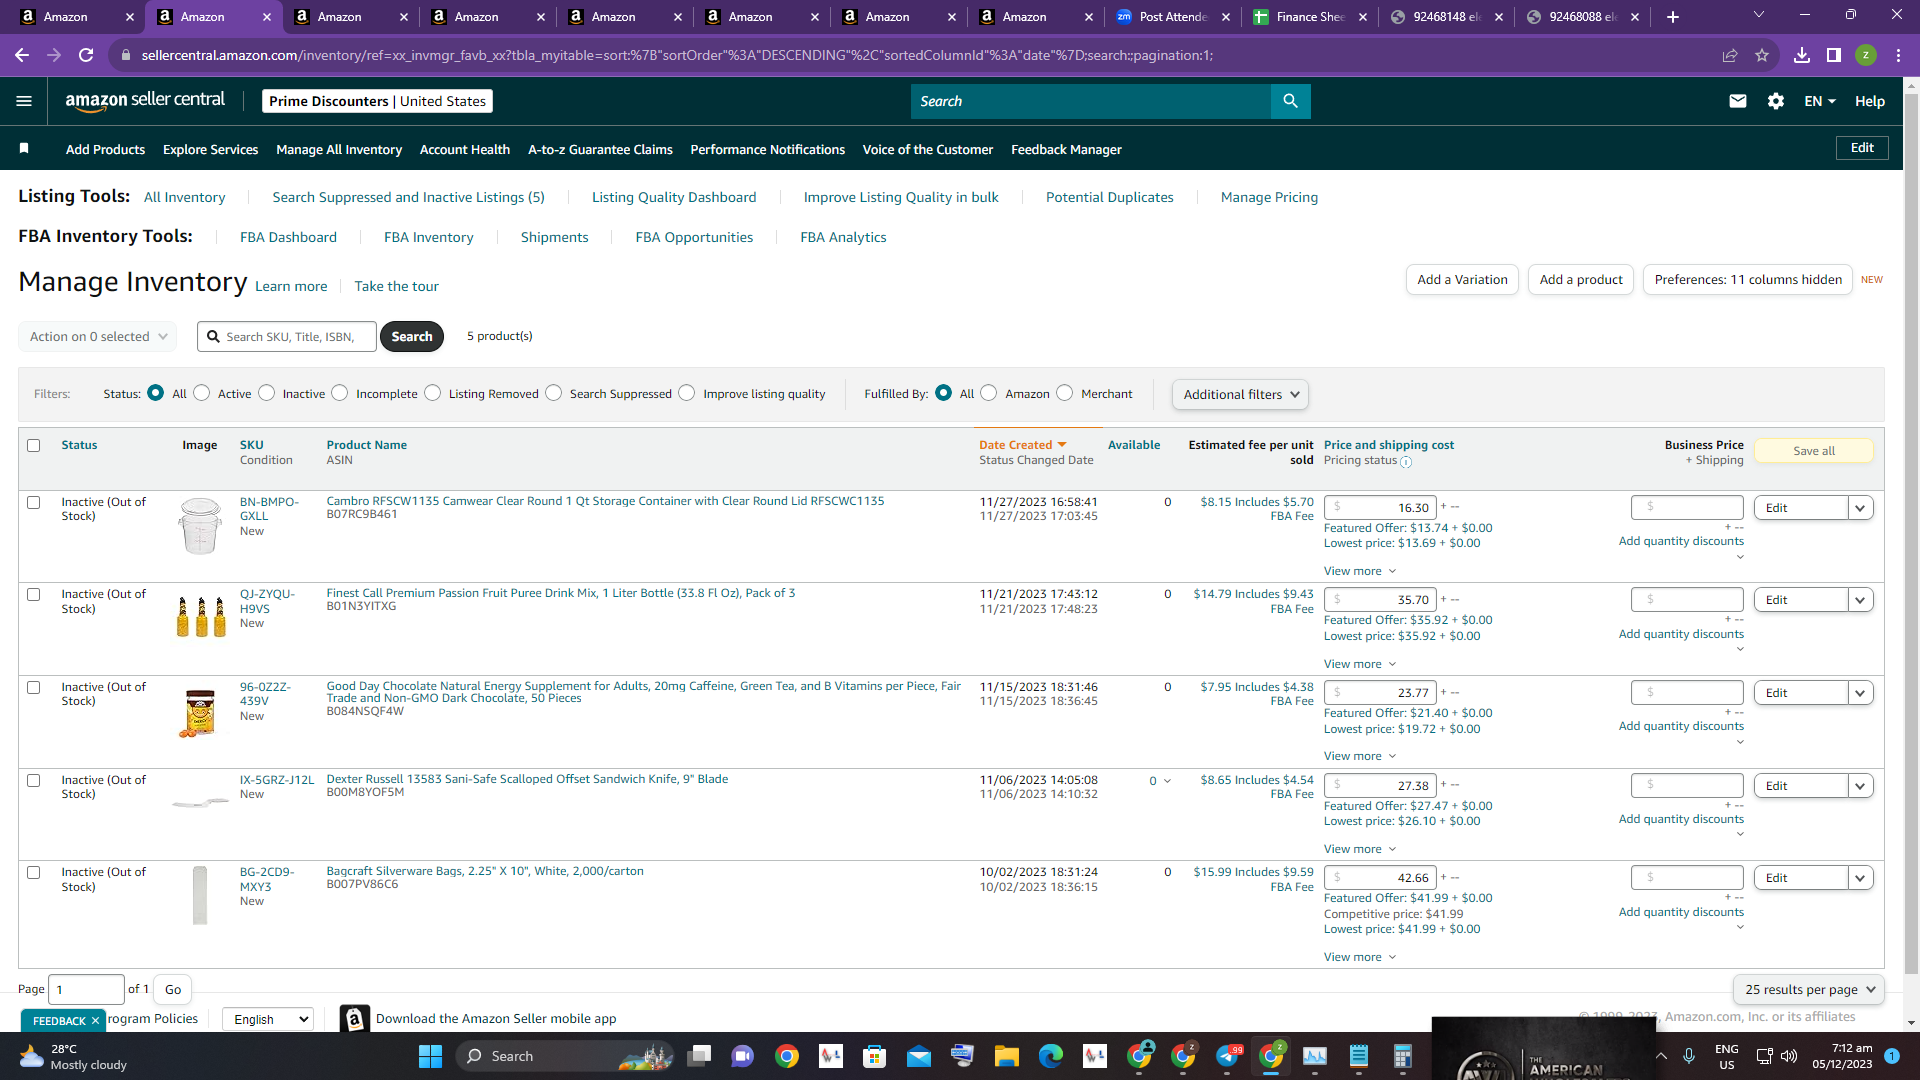
Task: Open the Edit dropdown arrow for Cambro row
Action: (x=1860, y=508)
